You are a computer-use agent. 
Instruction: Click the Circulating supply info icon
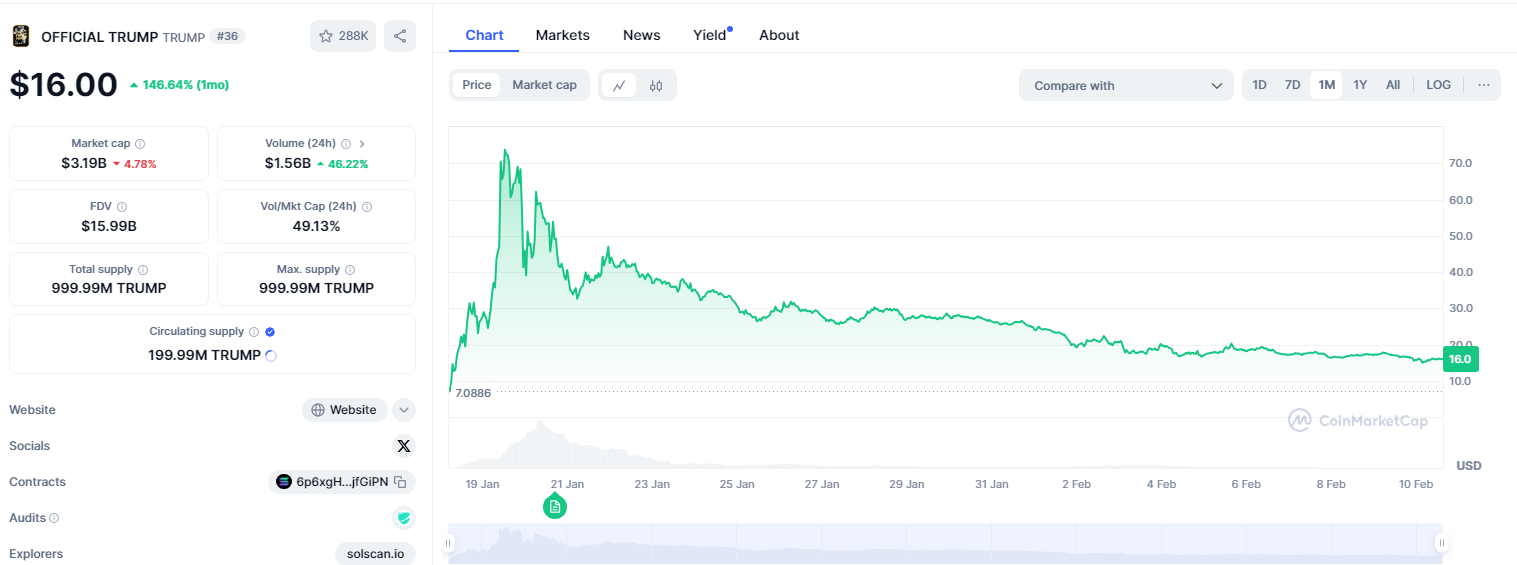254,332
